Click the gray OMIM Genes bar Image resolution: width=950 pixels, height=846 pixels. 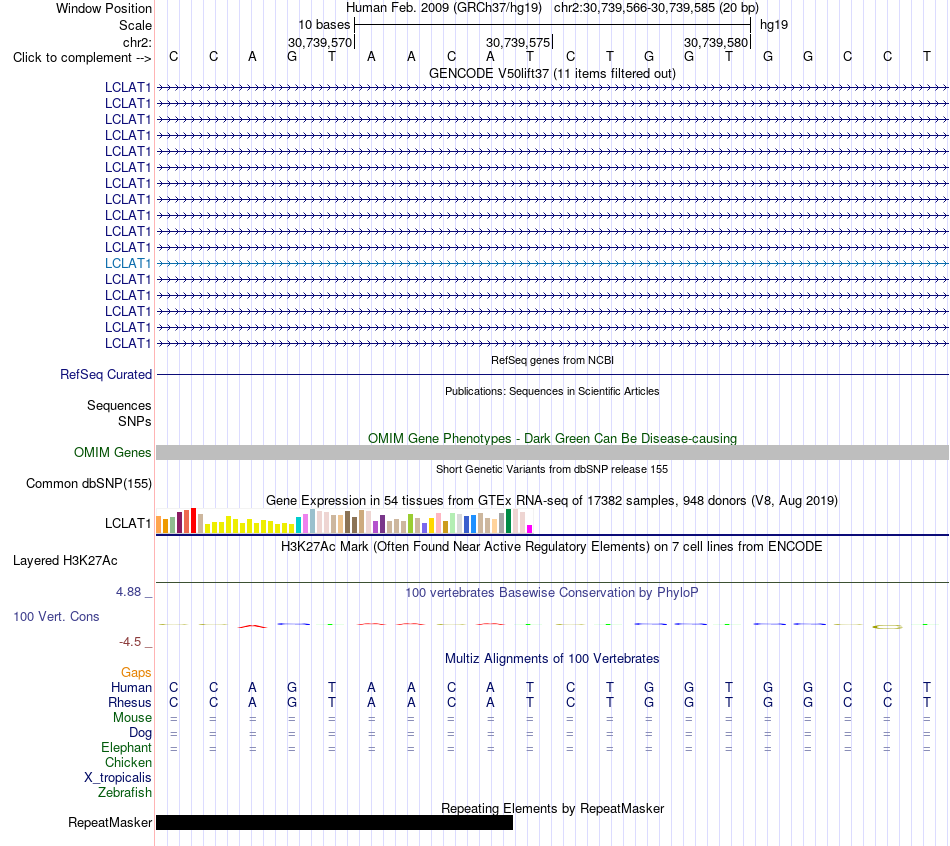[x=552, y=452]
